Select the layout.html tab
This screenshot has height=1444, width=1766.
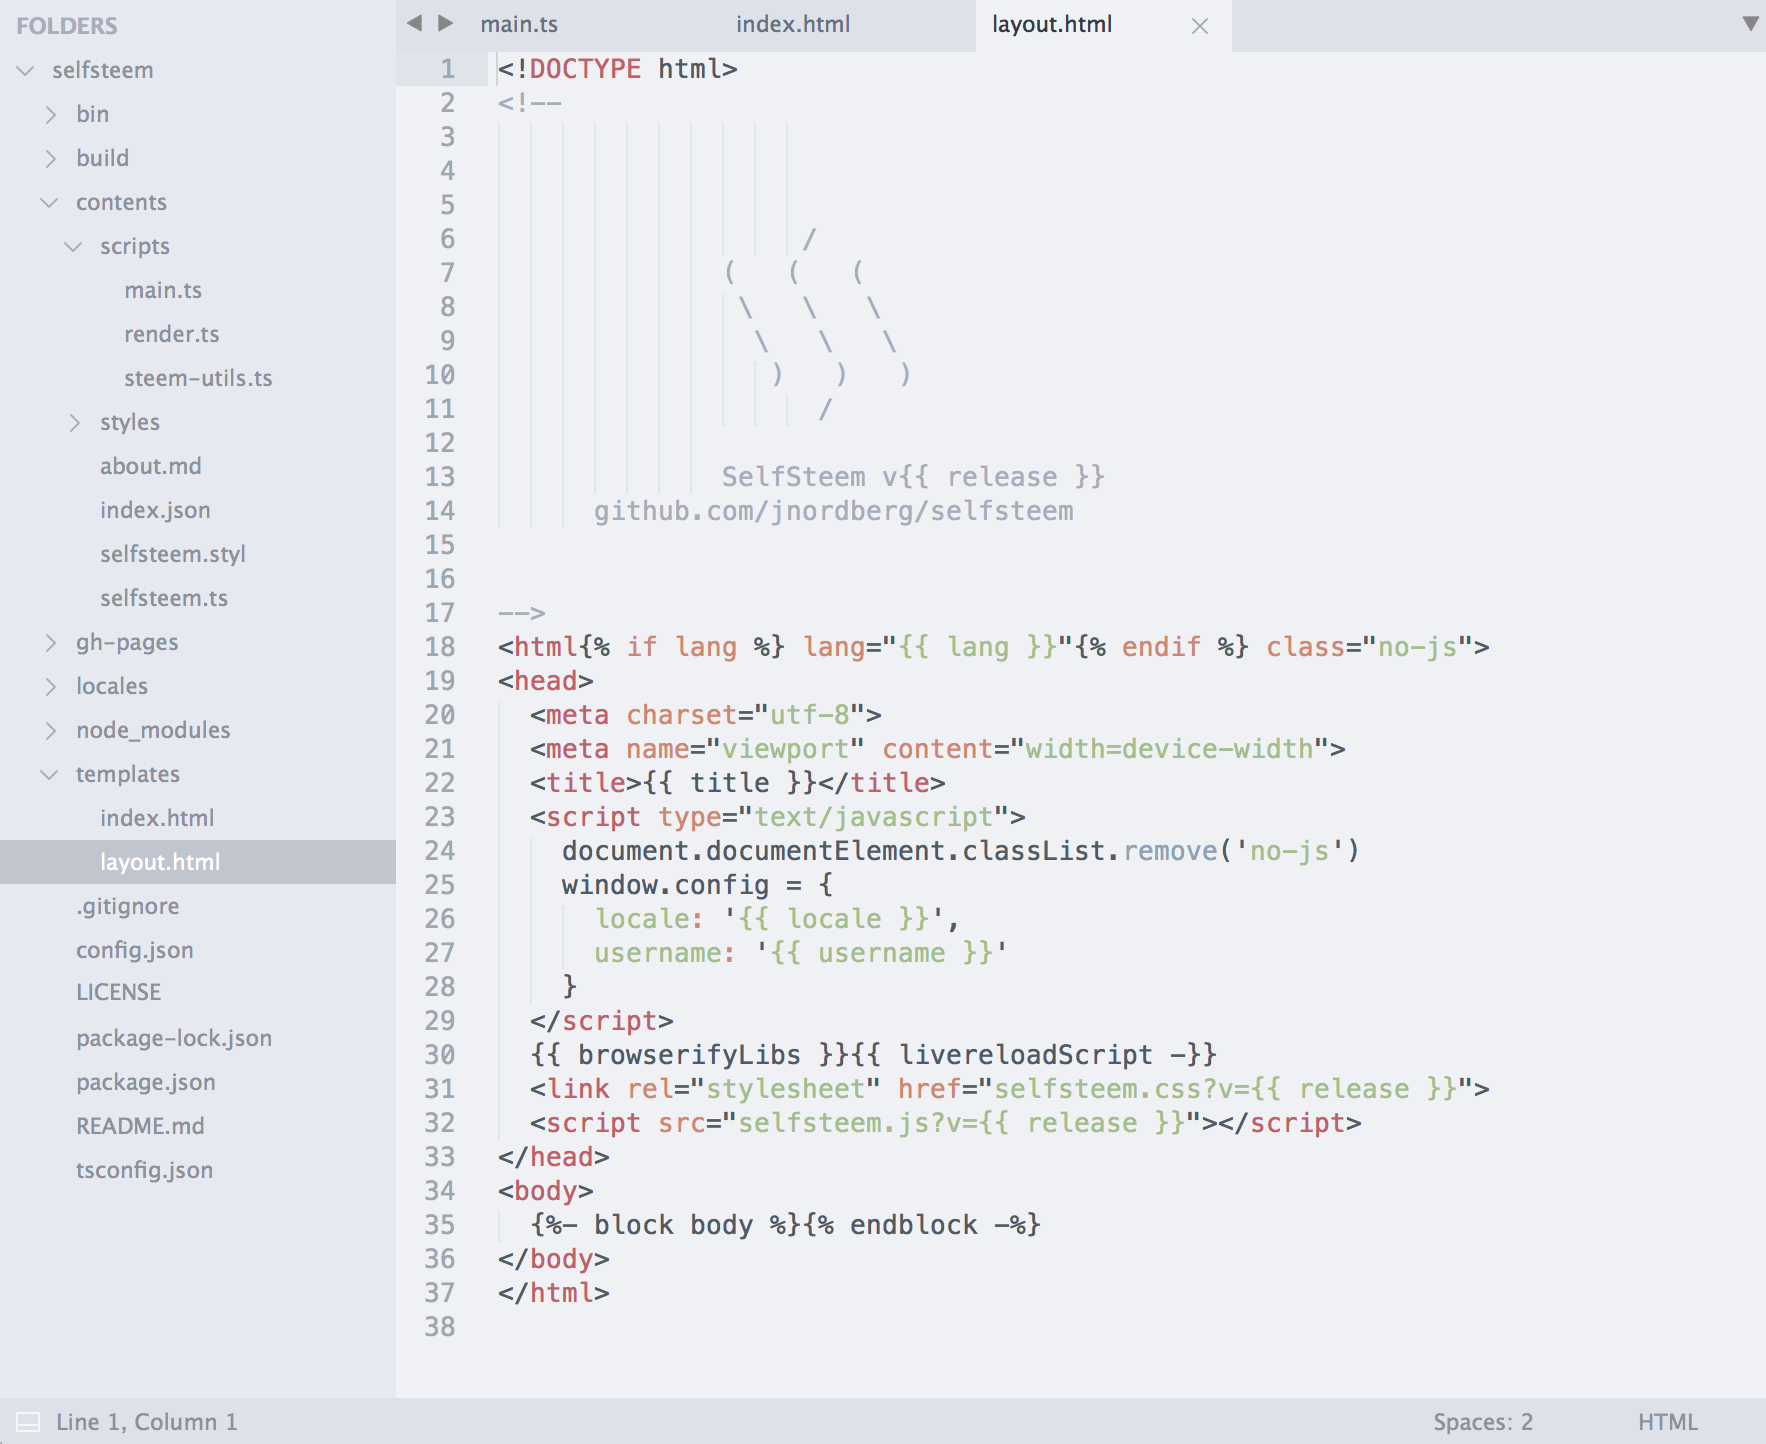tap(1052, 24)
